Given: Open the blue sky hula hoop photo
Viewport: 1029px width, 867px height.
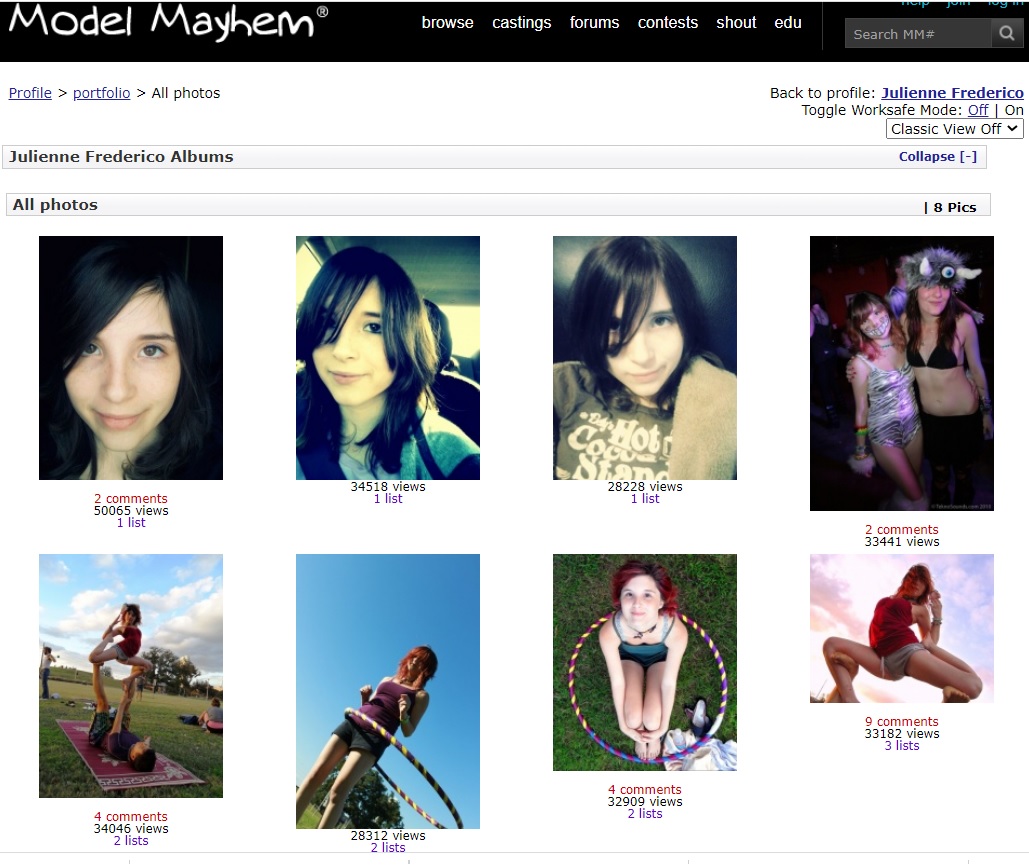Looking at the screenshot, I should pyautogui.click(x=388, y=691).
